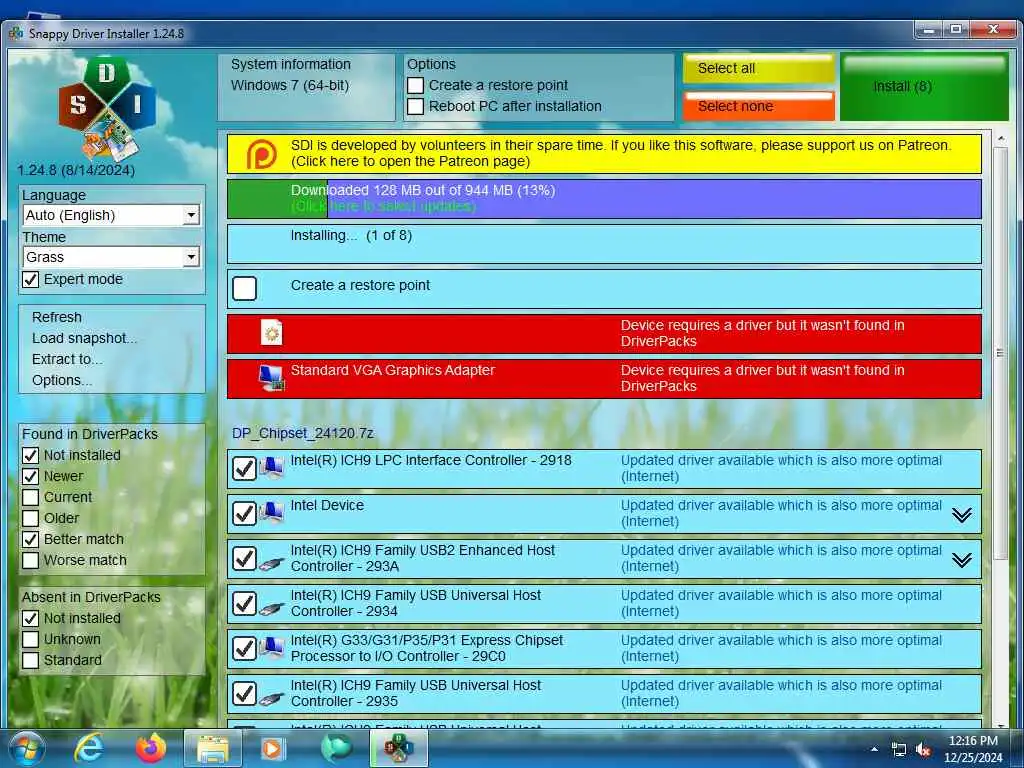The height and width of the screenshot is (768, 1024).
Task: Enable Create a restore point in Options
Action: point(415,86)
